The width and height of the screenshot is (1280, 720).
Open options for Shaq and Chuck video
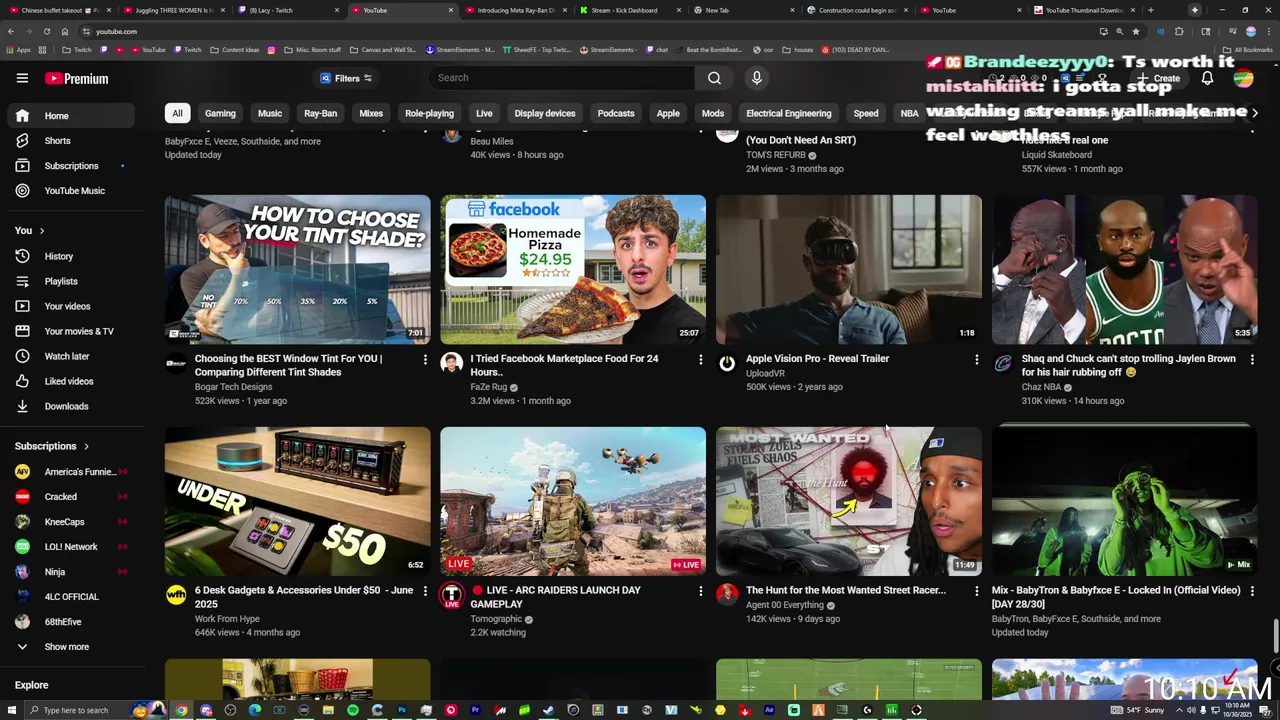pos(1252,359)
